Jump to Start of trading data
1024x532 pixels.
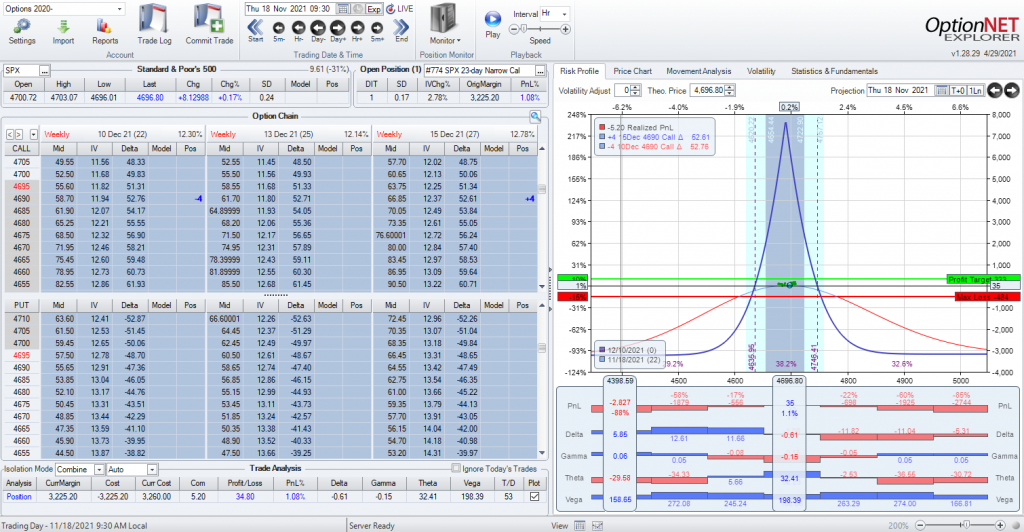click(255, 27)
